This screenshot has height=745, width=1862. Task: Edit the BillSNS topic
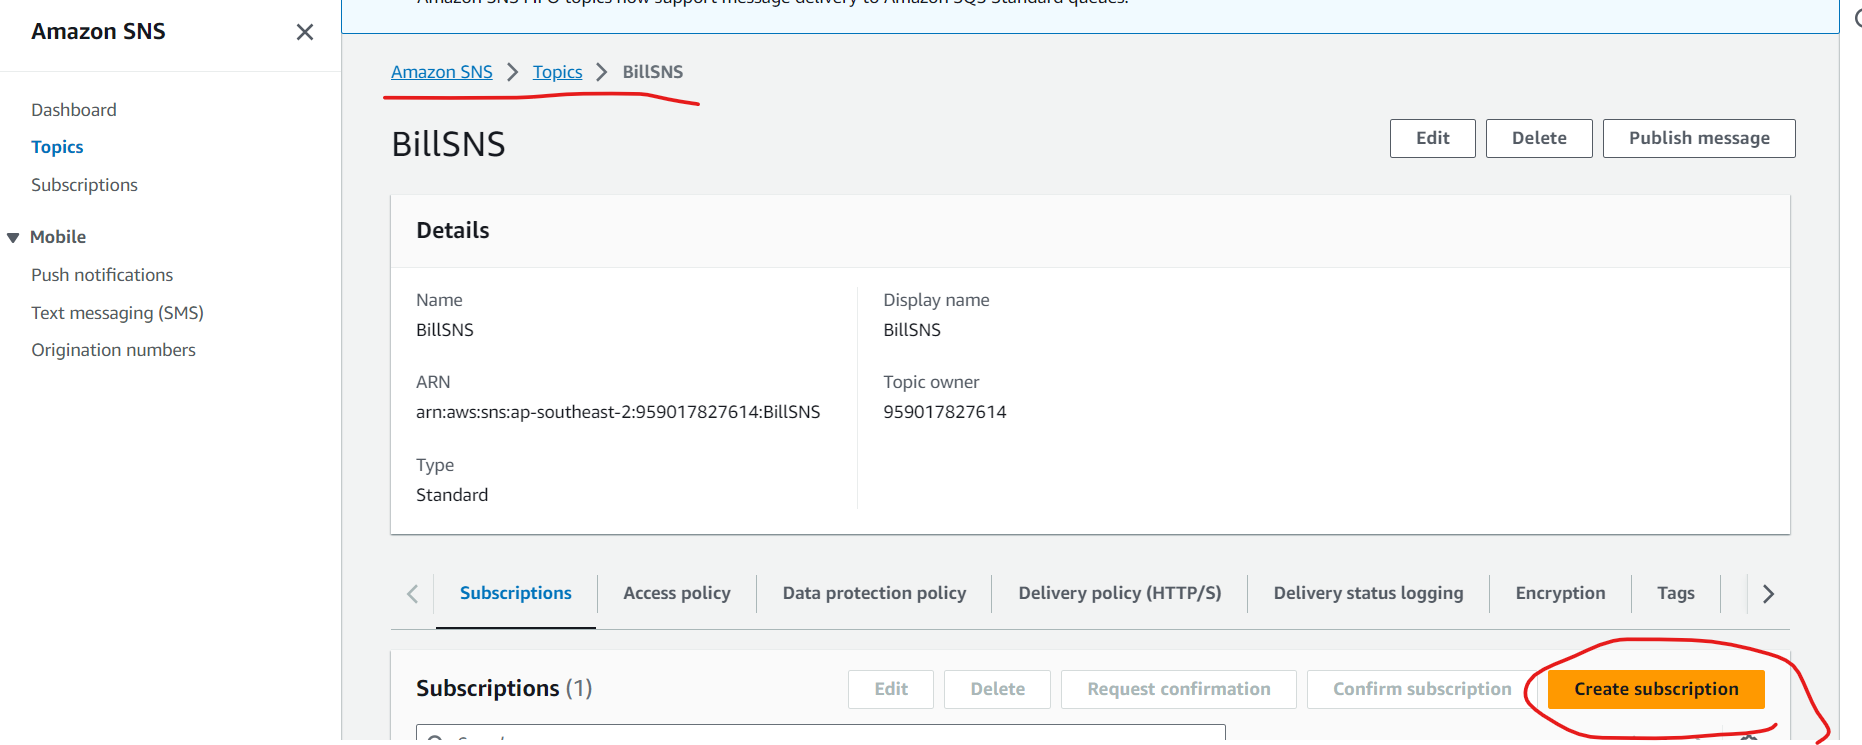click(1432, 138)
